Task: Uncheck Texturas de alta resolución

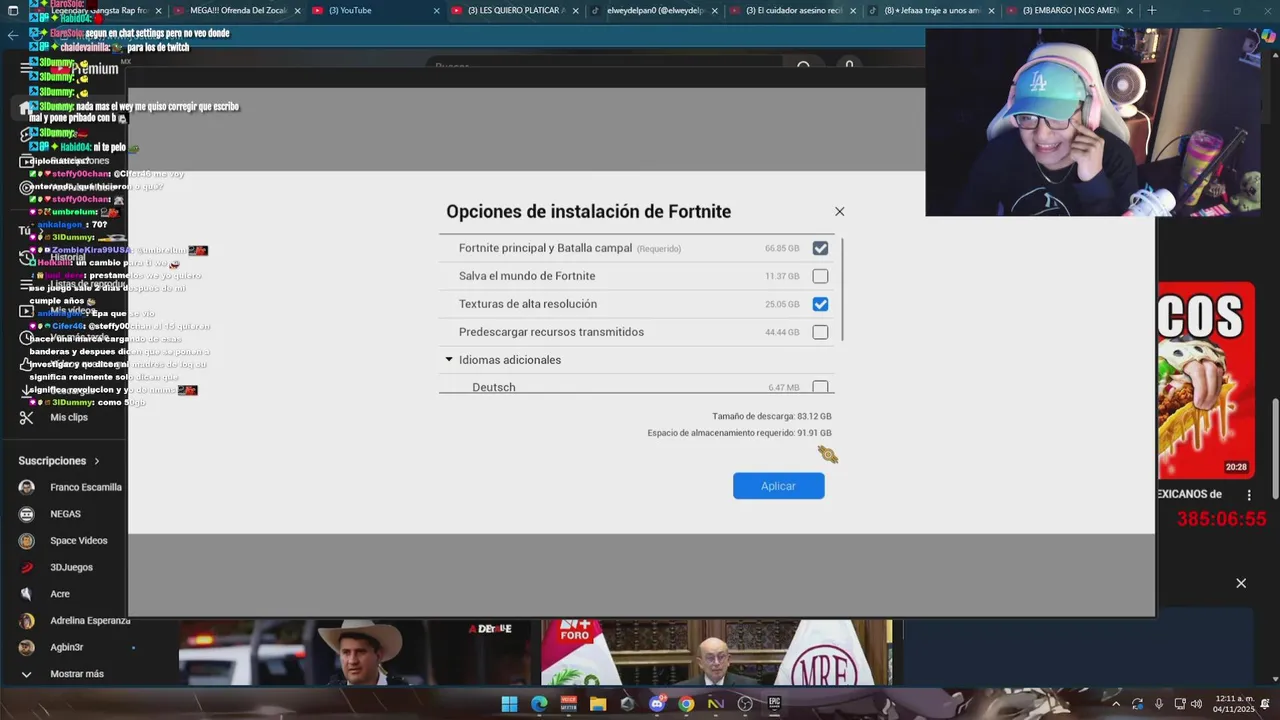Action: coord(820,304)
